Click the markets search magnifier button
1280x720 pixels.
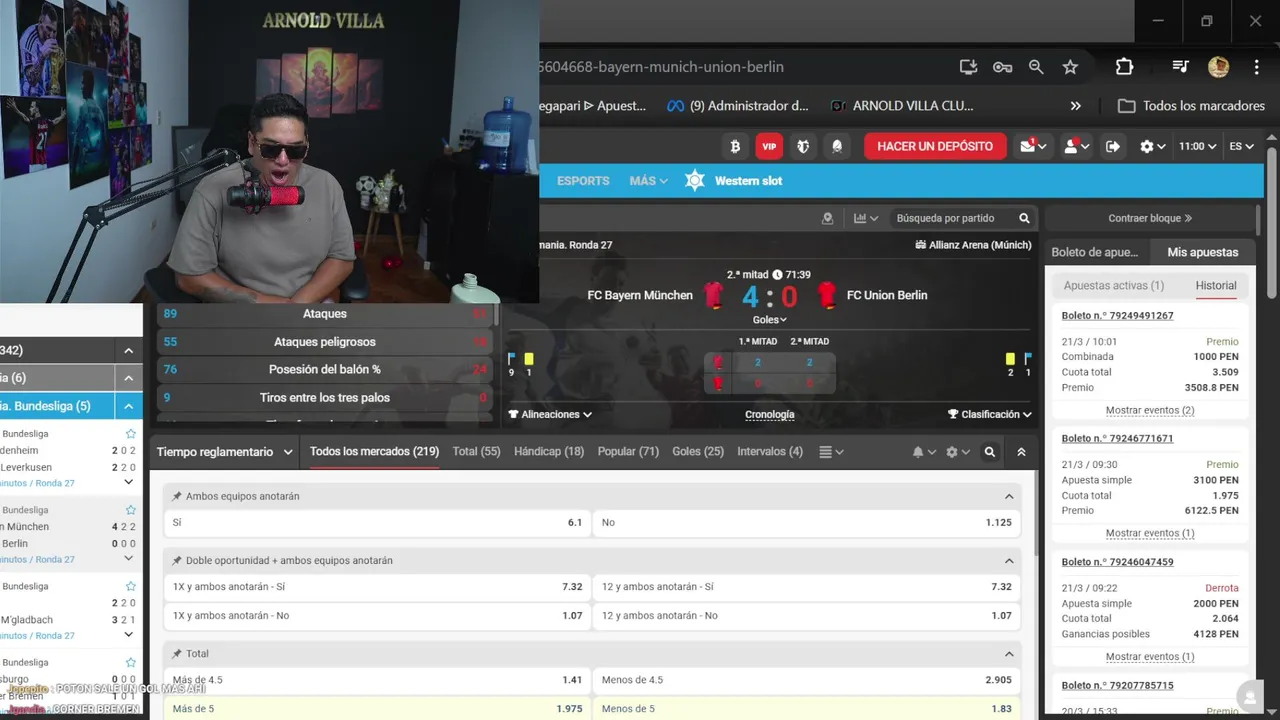pyautogui.click(x=990, y=452)
